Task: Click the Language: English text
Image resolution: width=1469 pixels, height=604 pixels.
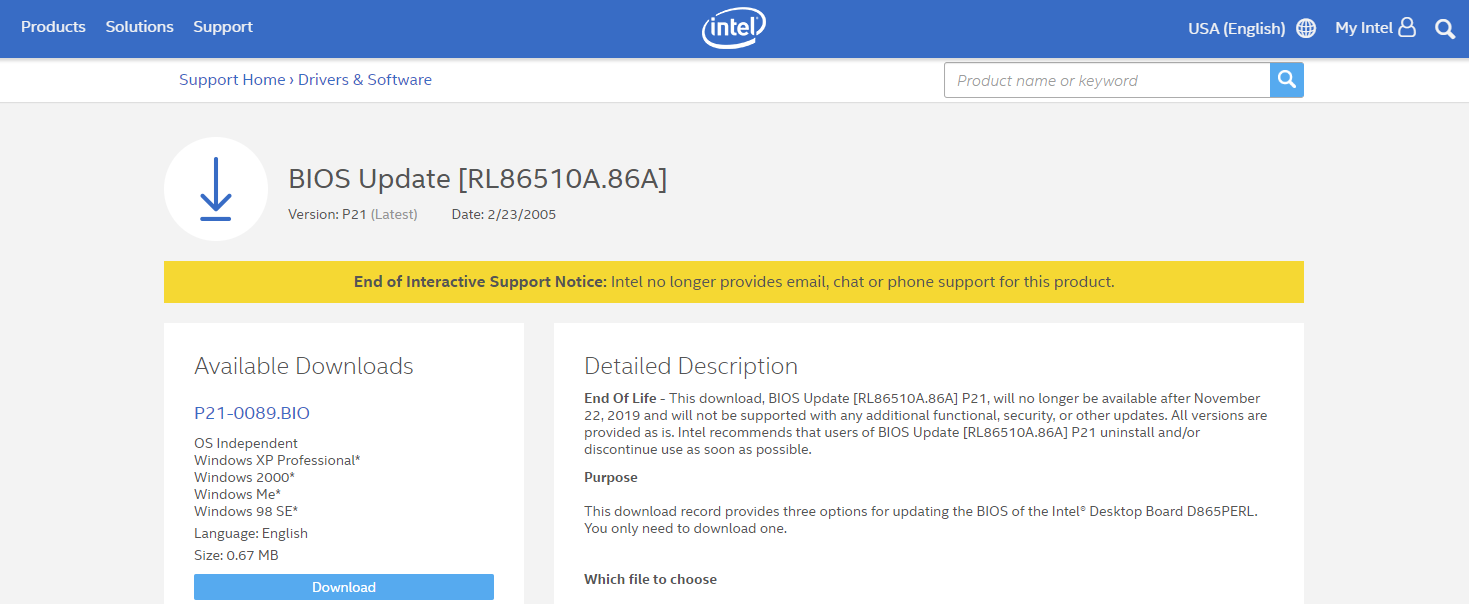Action: pos(251,533)
